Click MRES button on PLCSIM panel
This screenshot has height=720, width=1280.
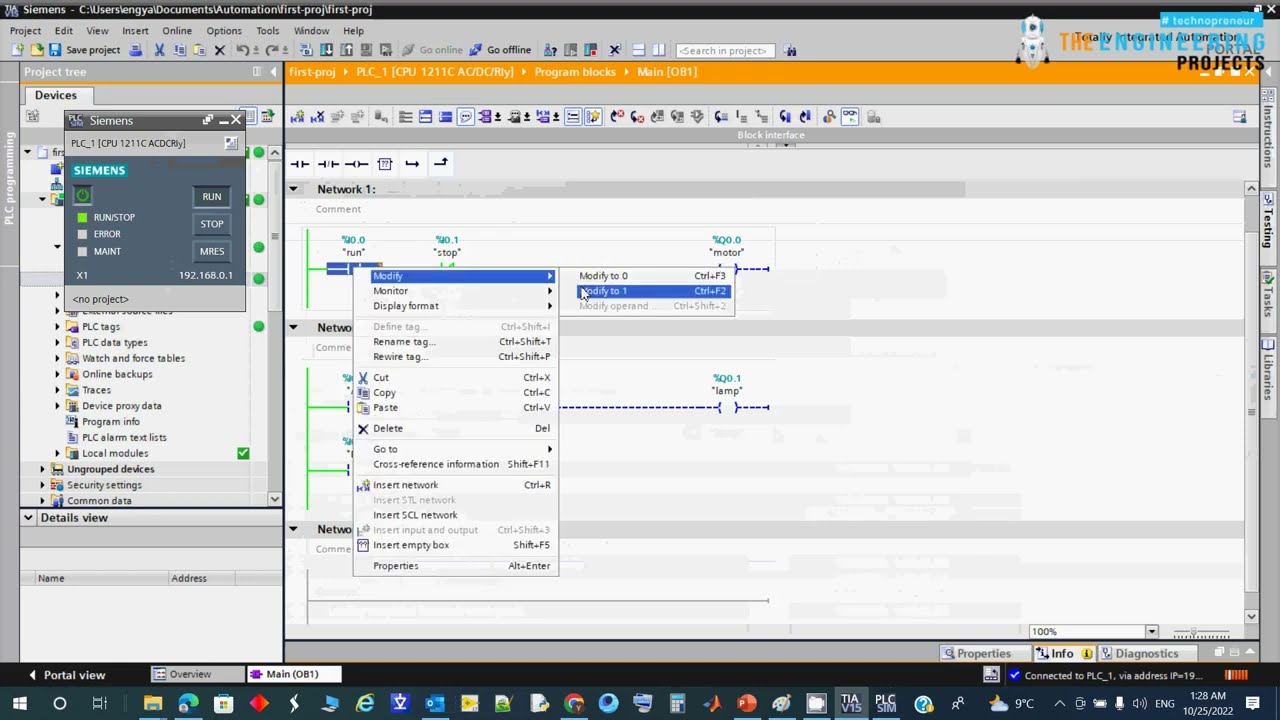pyautogui.click(x=212, y=251)
